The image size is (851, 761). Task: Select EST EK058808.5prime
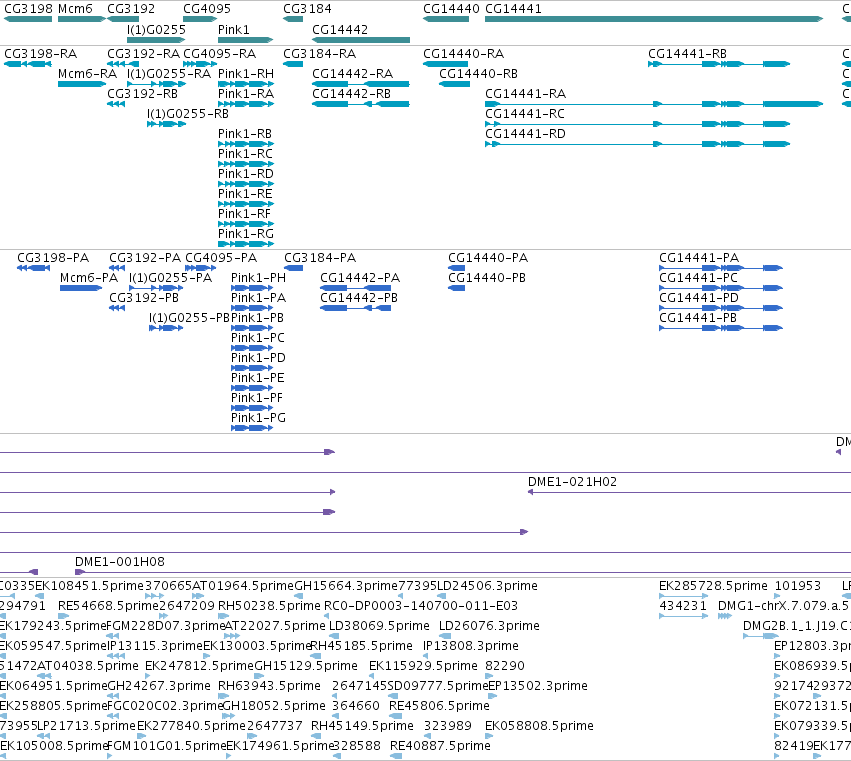pyautogui.click(x=539, y=726)
